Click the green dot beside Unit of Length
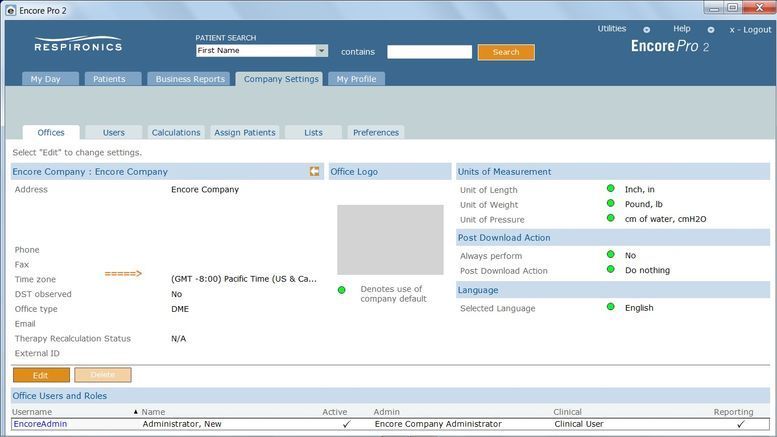Viewport: 777px width, 437px height. pos(610,189)
